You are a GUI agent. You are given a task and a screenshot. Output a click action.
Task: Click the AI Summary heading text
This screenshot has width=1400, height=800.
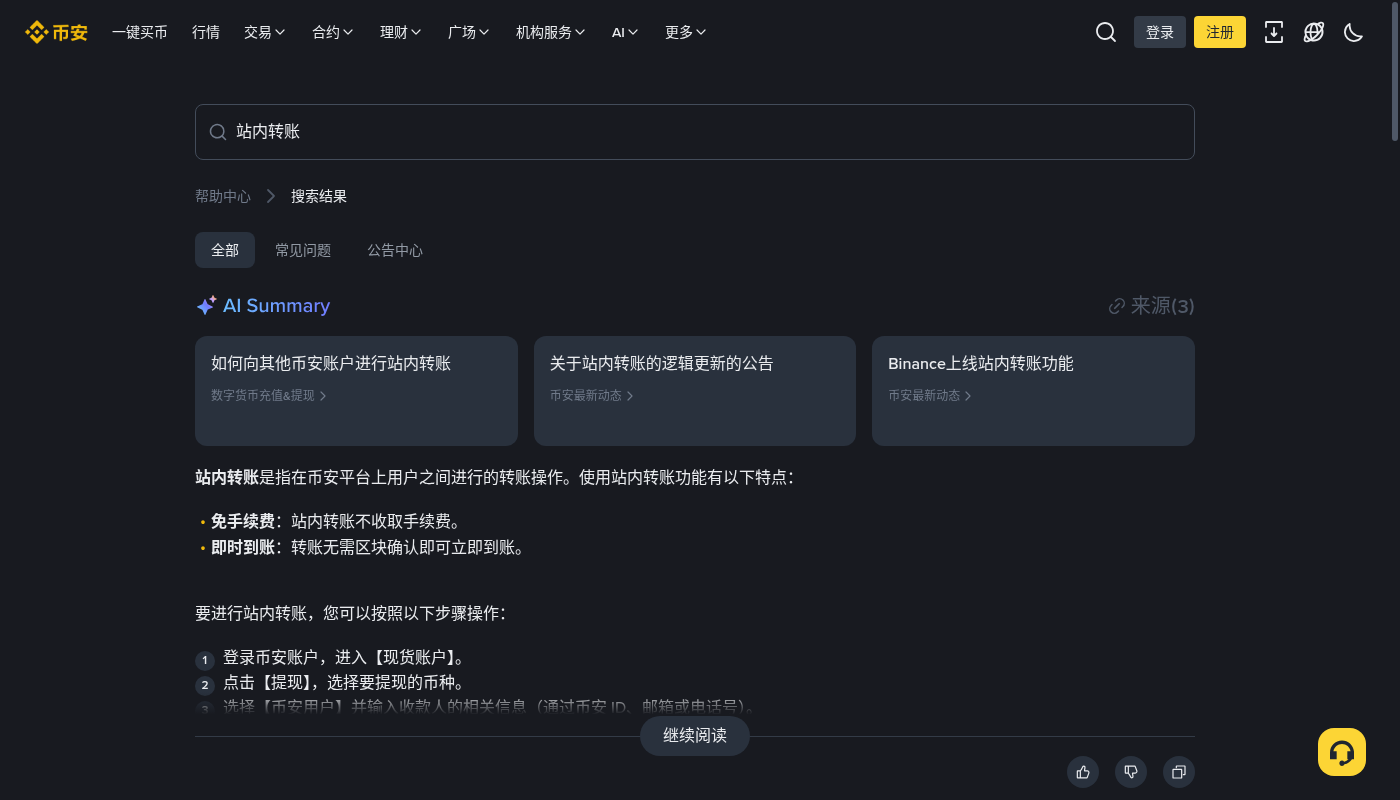[x=276, y=306]
